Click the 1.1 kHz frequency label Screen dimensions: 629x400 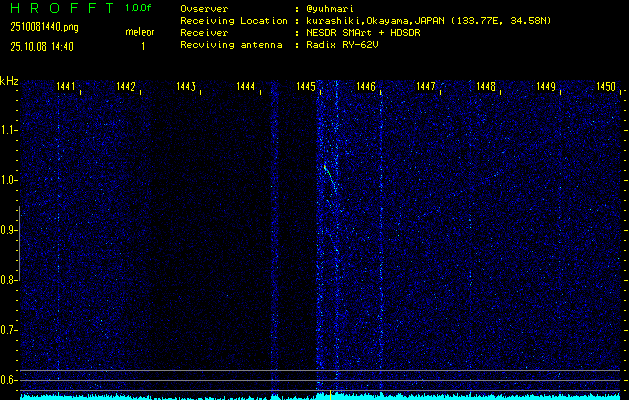(7, 130)
